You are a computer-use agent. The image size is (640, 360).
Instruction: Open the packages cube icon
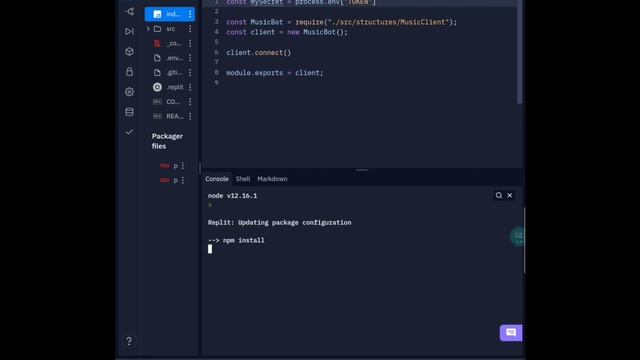point(129,51)
